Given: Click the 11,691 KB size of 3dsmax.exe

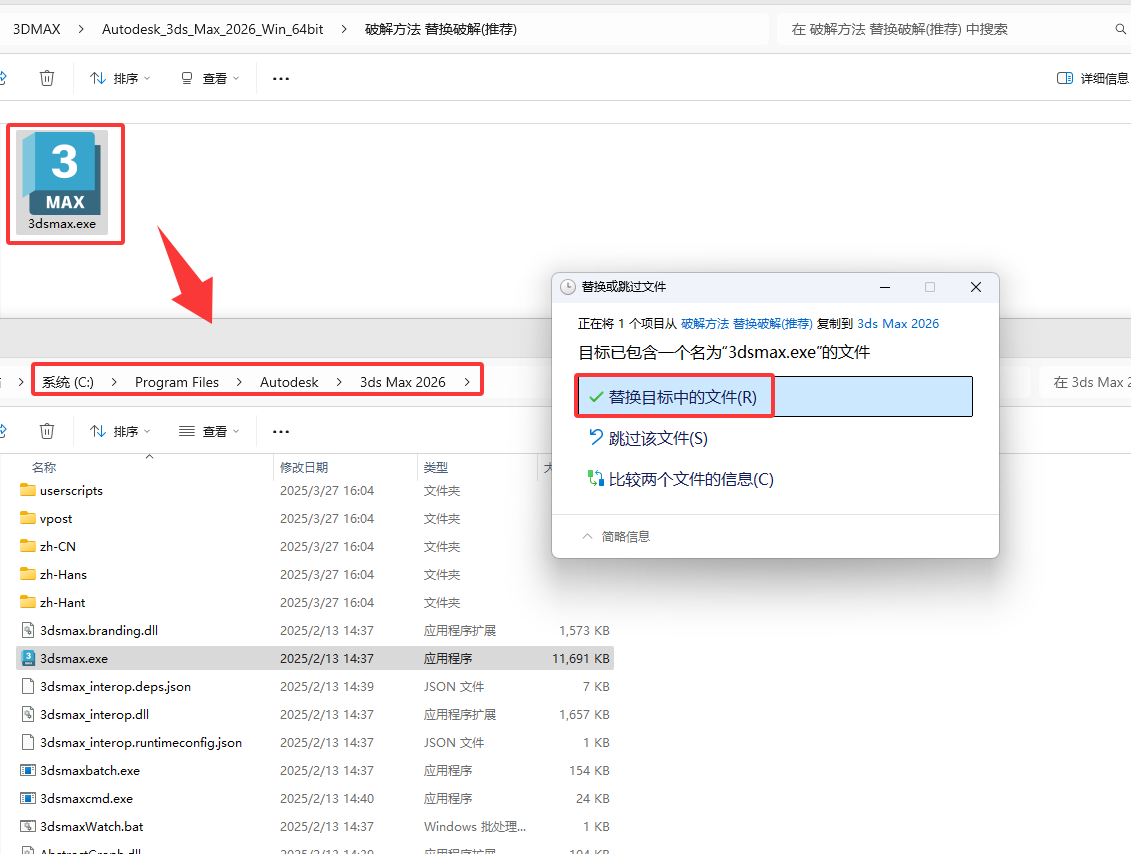Looking at the screenshot, I should (581, 658).
